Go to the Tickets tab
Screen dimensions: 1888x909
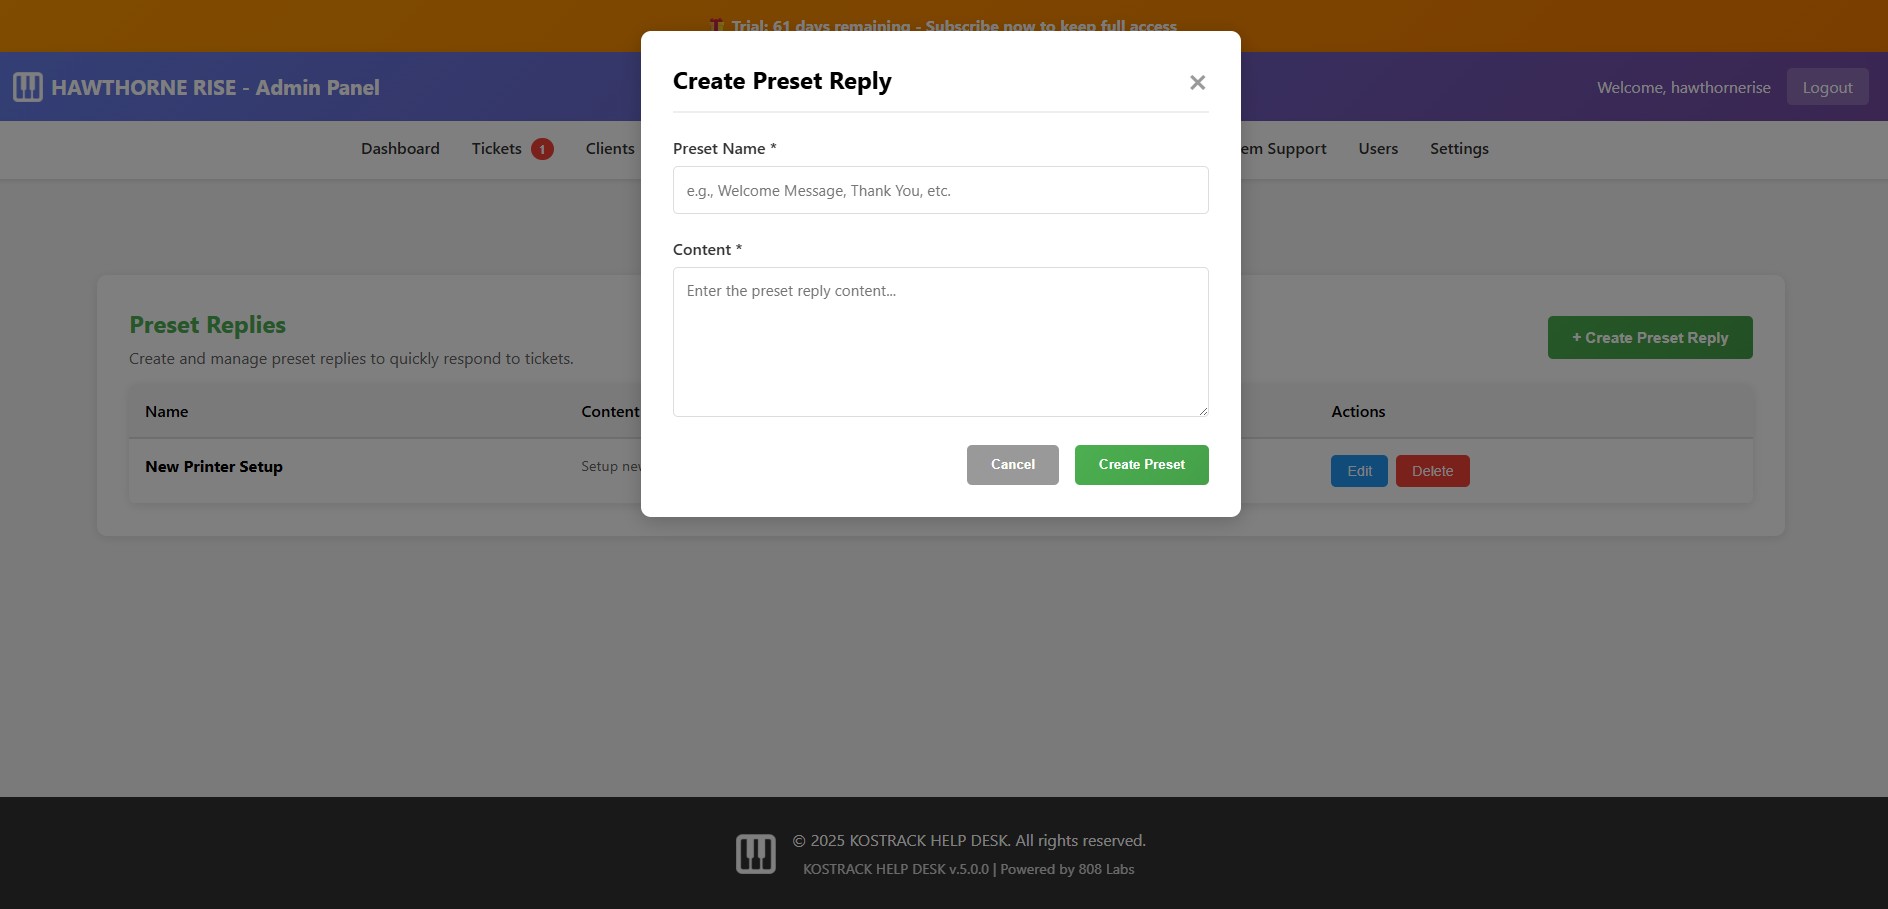(x=496, y=149)
